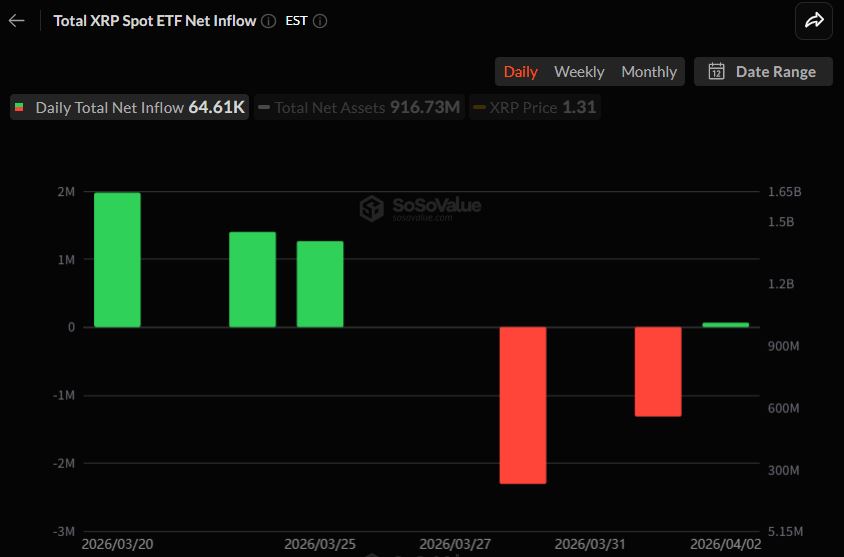Viewport: 844px width, 557px height.
Task: Click the largest red outflow bar
Action: click(523, 405)
